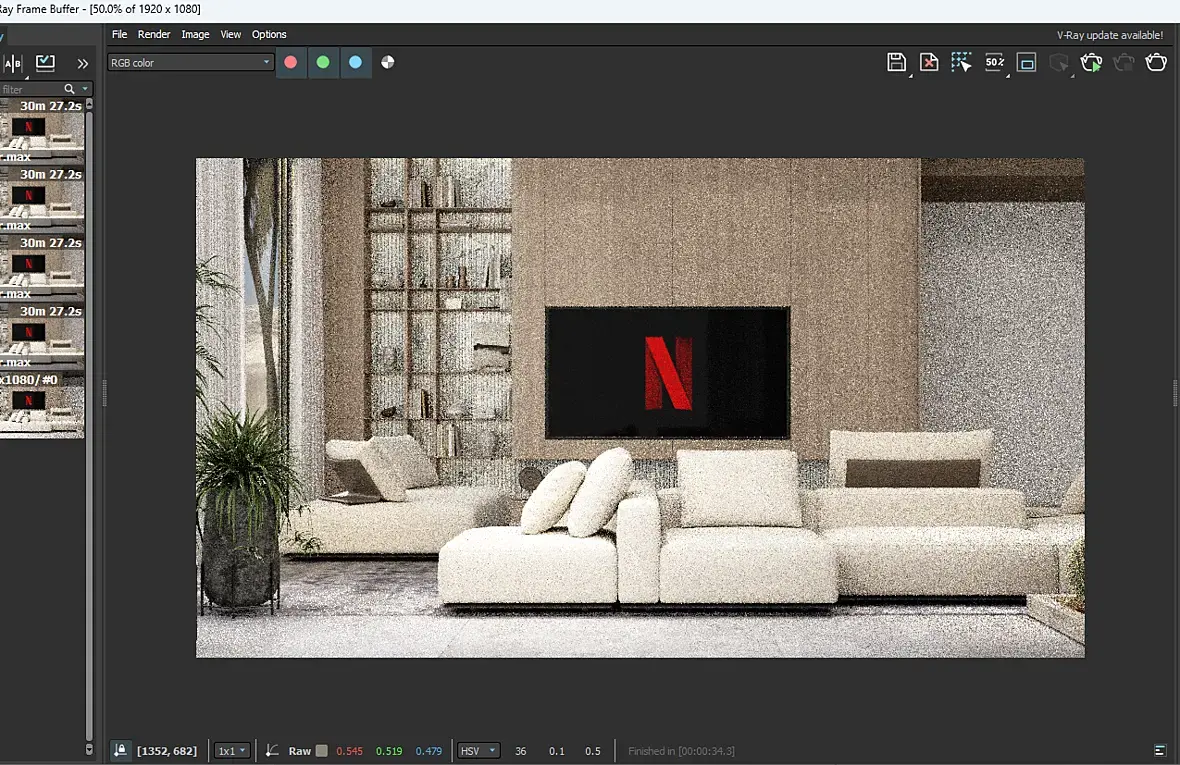Expand the history panel with double chevron

[83, 63]
